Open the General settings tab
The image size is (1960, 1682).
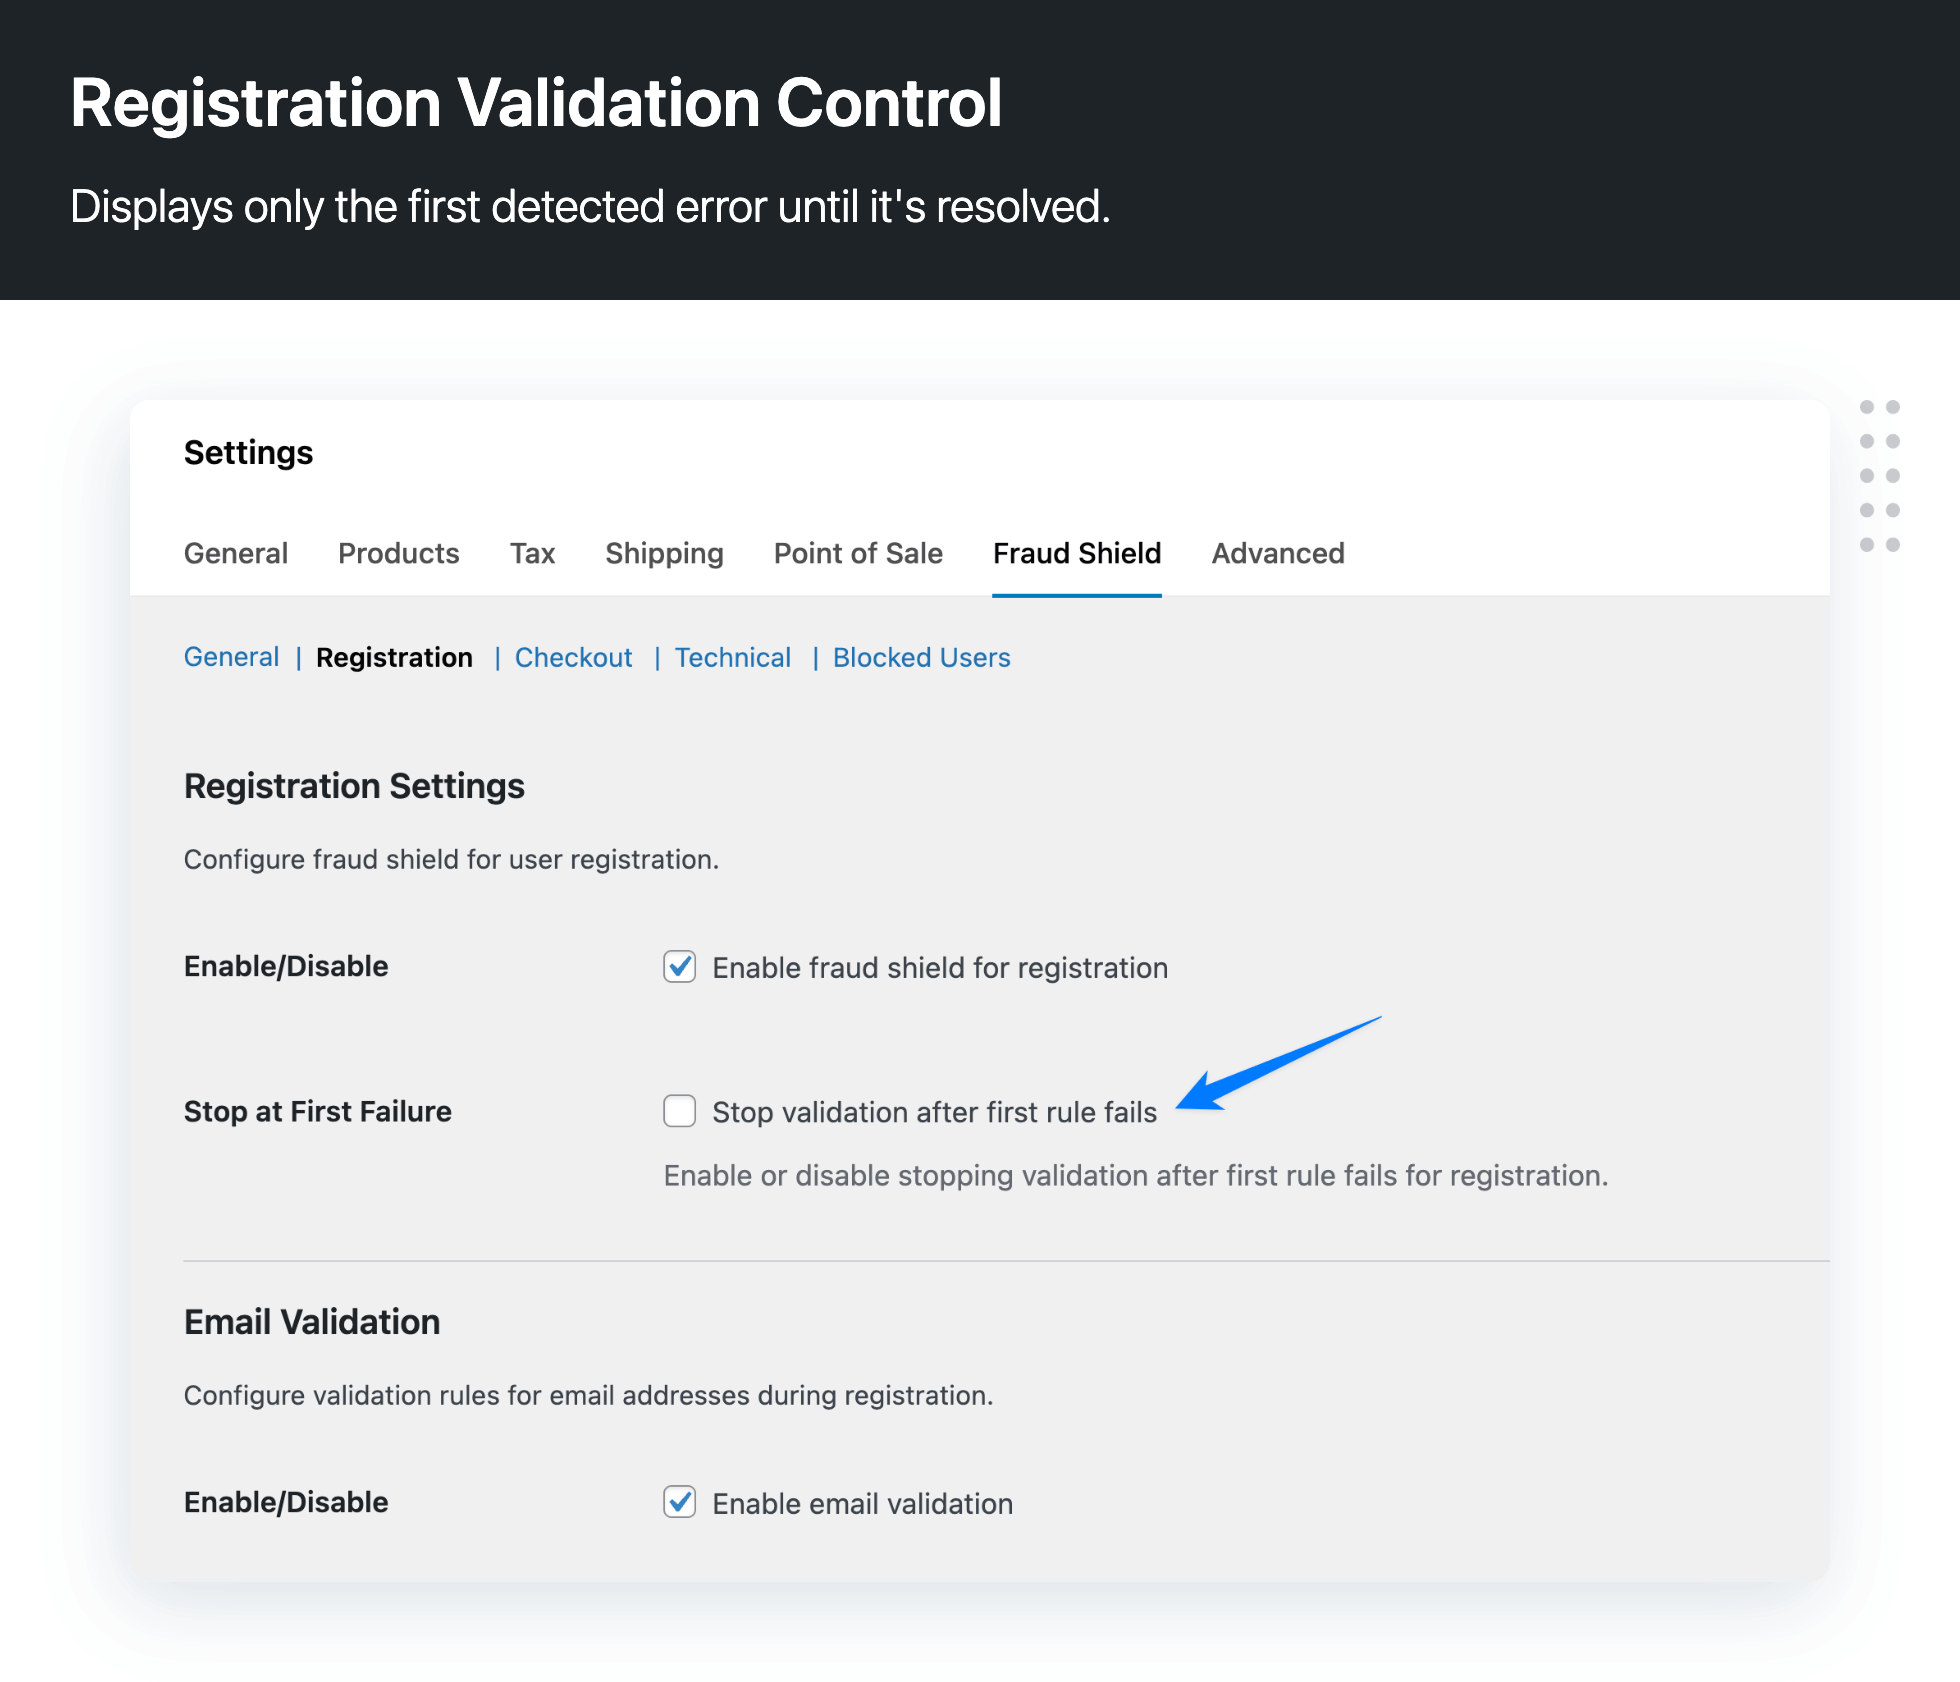pos(235,553)
